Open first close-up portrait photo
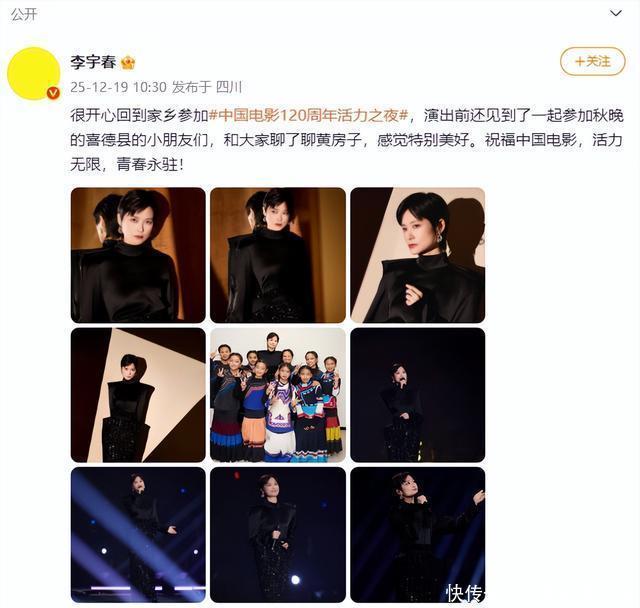 point(138,255)
